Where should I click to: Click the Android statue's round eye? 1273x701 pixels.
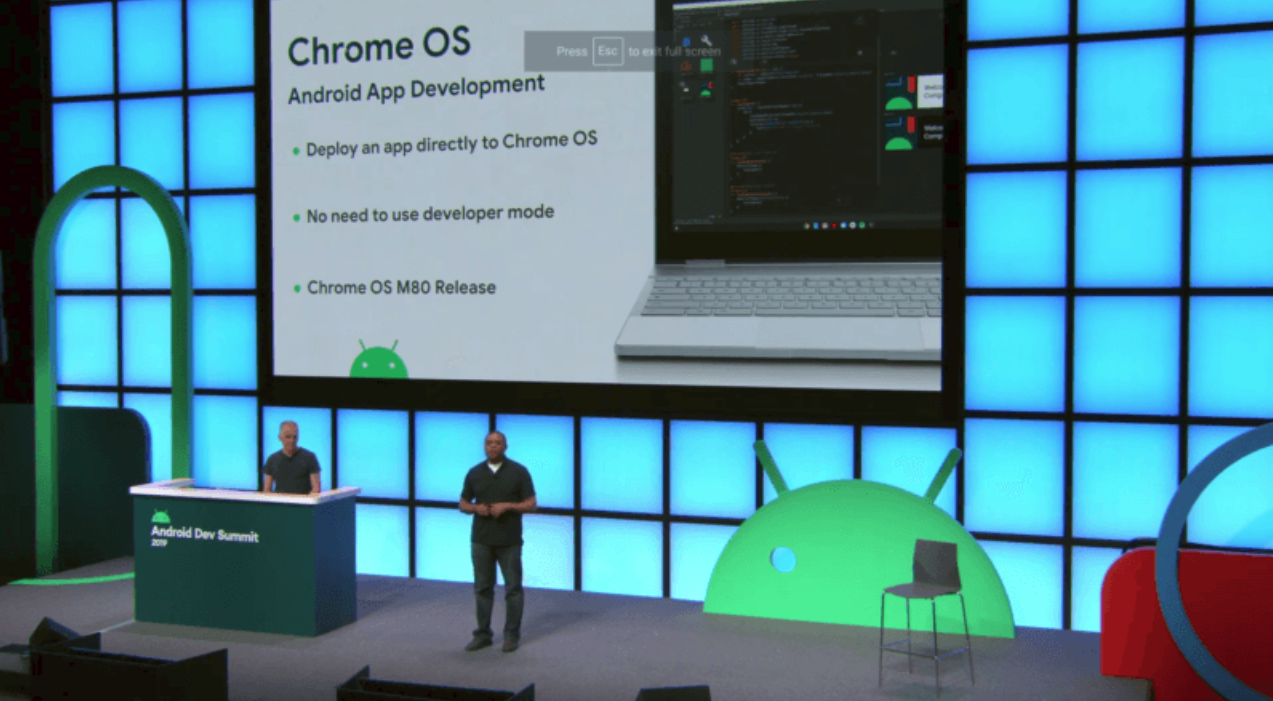(783, 559)
